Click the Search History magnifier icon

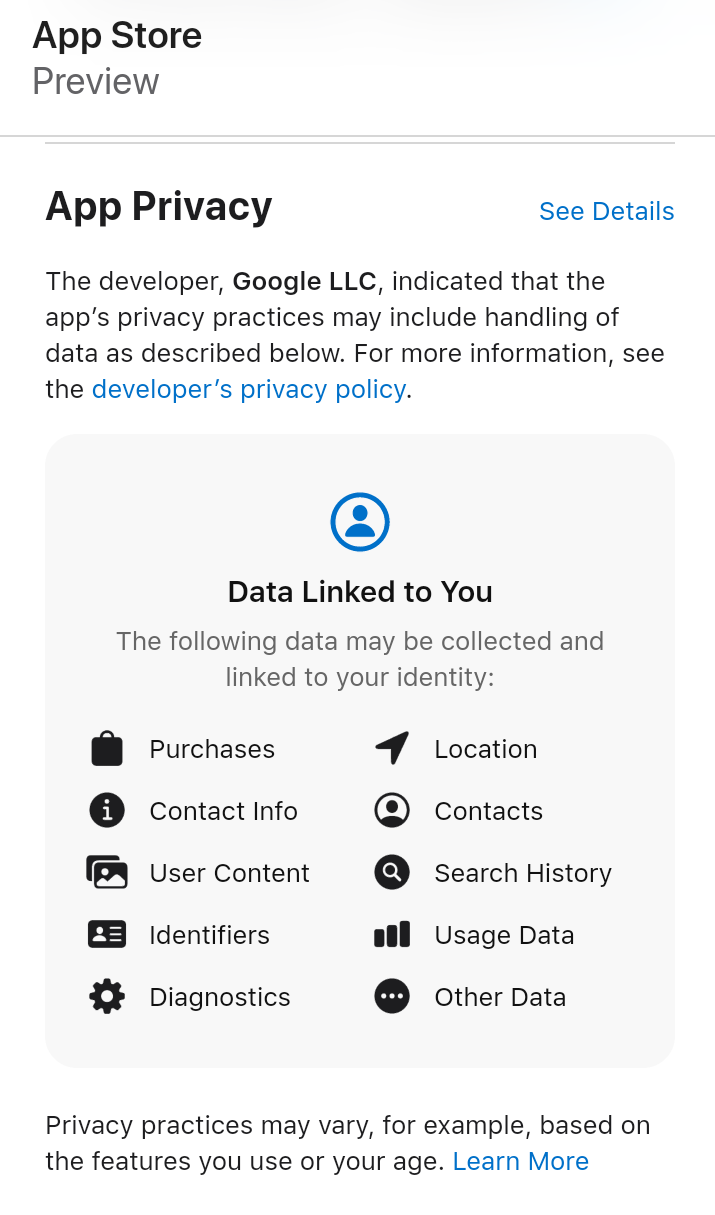point(392,873)
